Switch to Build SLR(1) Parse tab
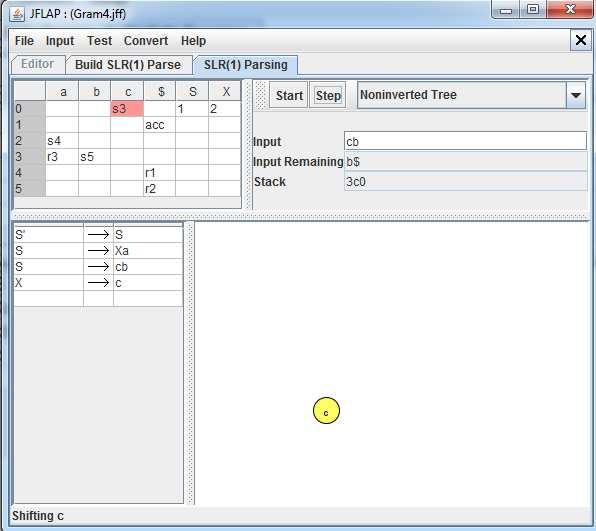The image size is (596, 531). coord(128,65)
